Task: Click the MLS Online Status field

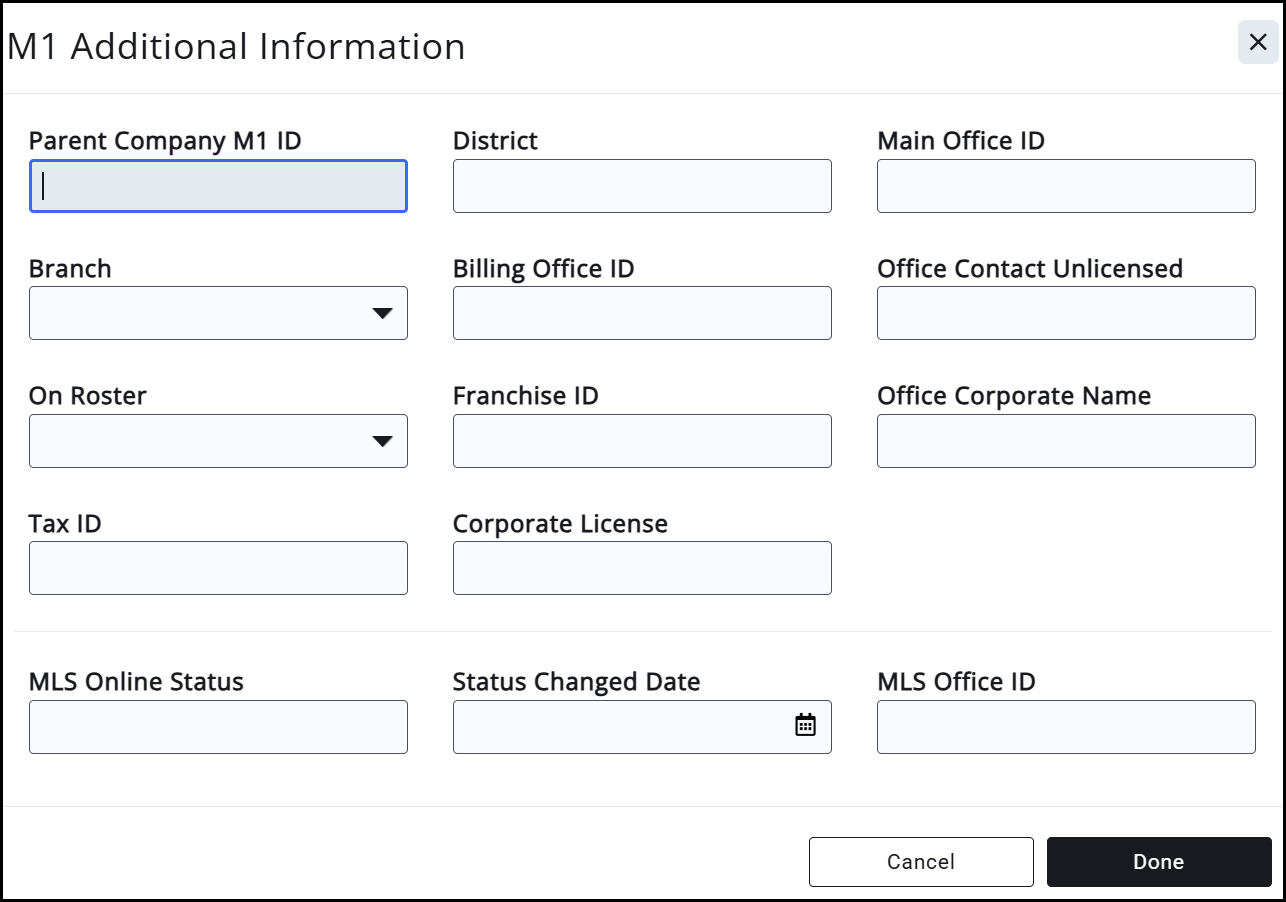Action: (x=218, y=727)
